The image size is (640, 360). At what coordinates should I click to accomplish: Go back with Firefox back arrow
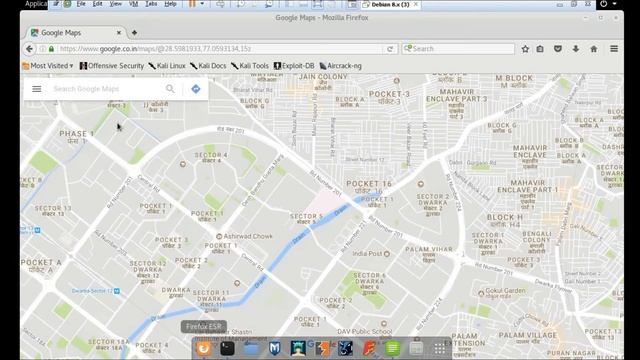click(29, 49)
